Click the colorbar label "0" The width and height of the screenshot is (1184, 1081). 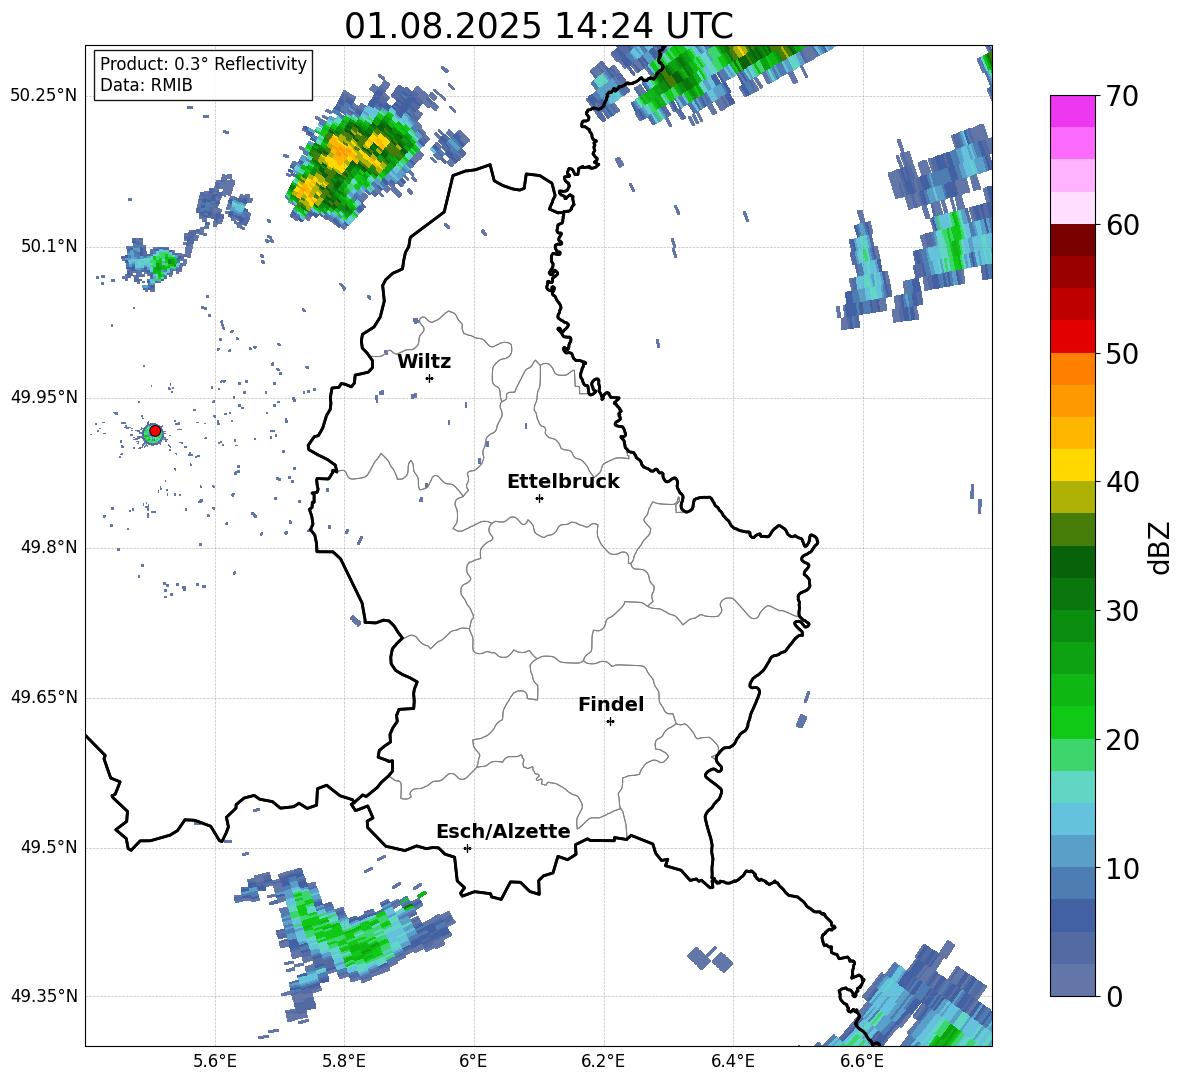pos(1114,997)
